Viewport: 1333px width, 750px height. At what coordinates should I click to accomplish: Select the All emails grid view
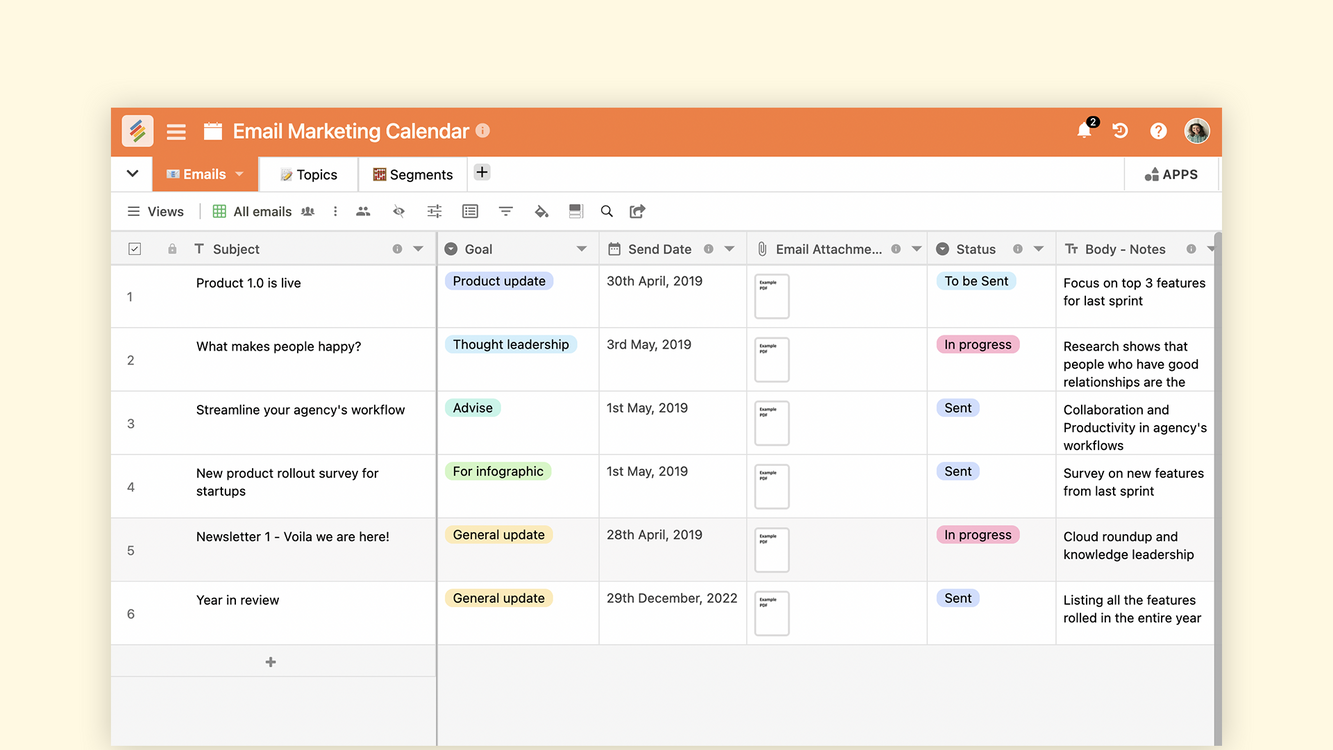pos(252,211)
